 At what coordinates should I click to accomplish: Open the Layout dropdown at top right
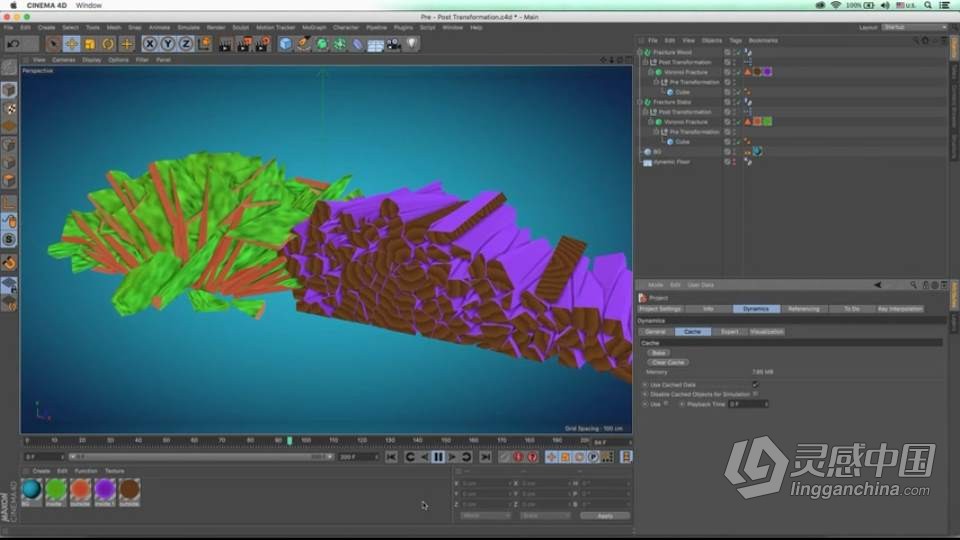(914, 27)
